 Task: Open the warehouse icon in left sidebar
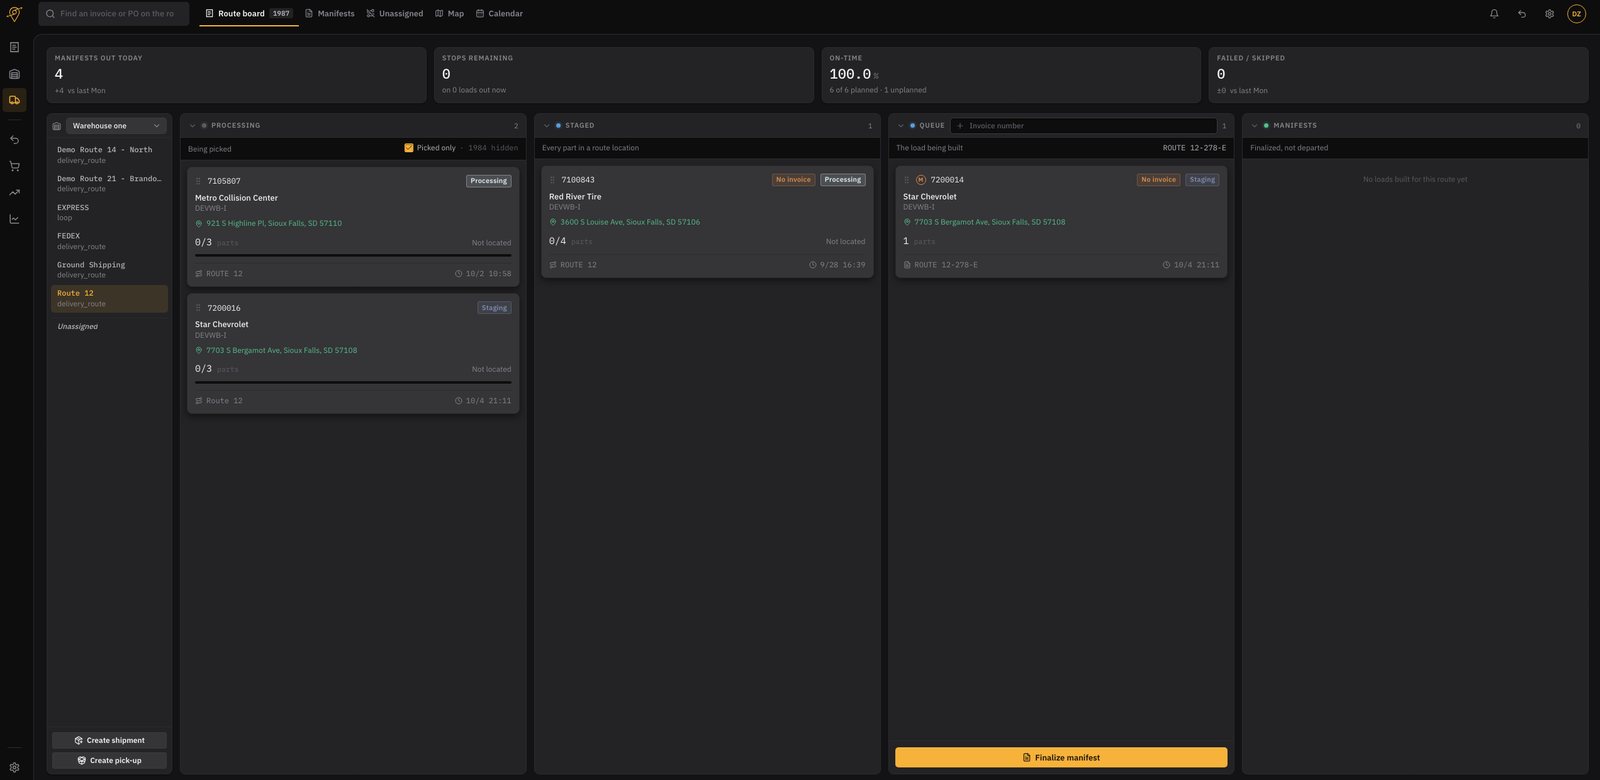14,74
